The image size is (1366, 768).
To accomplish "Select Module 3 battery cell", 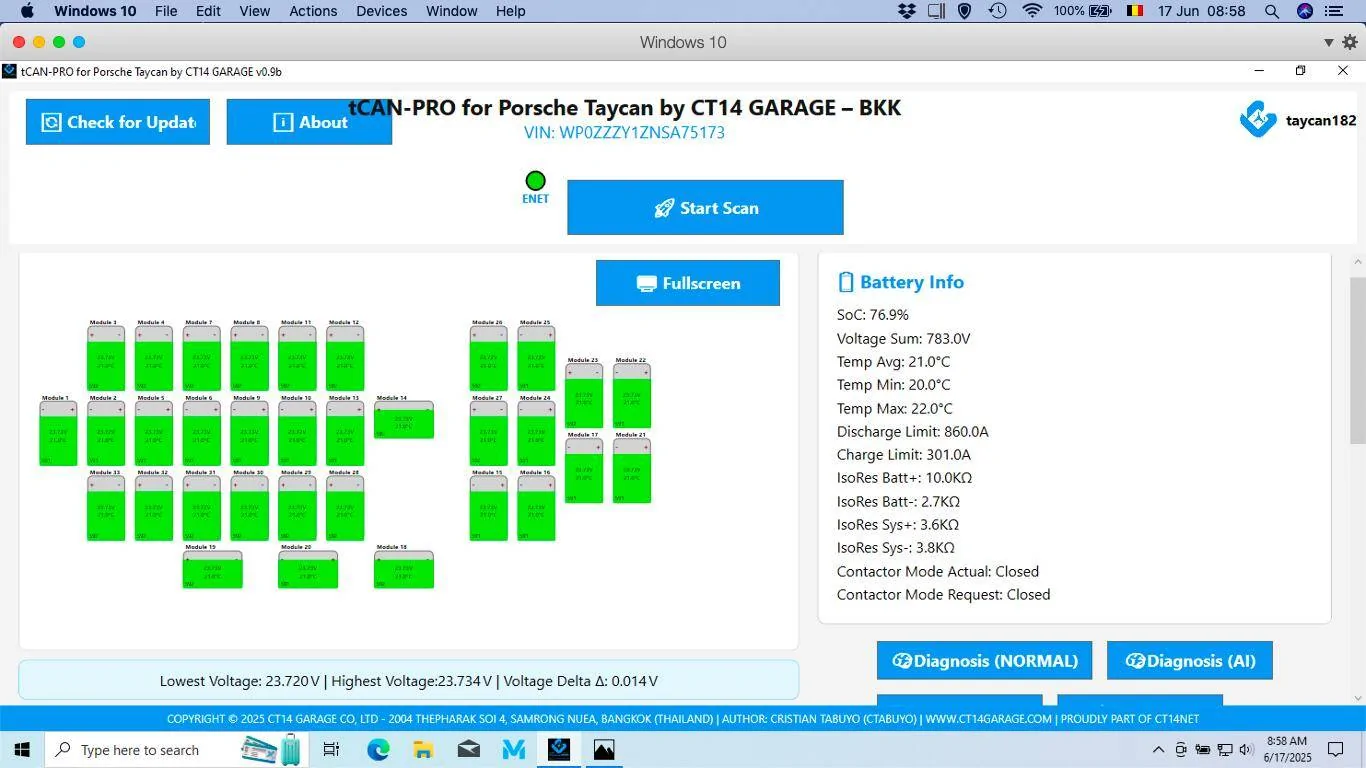I will point(106,358).
